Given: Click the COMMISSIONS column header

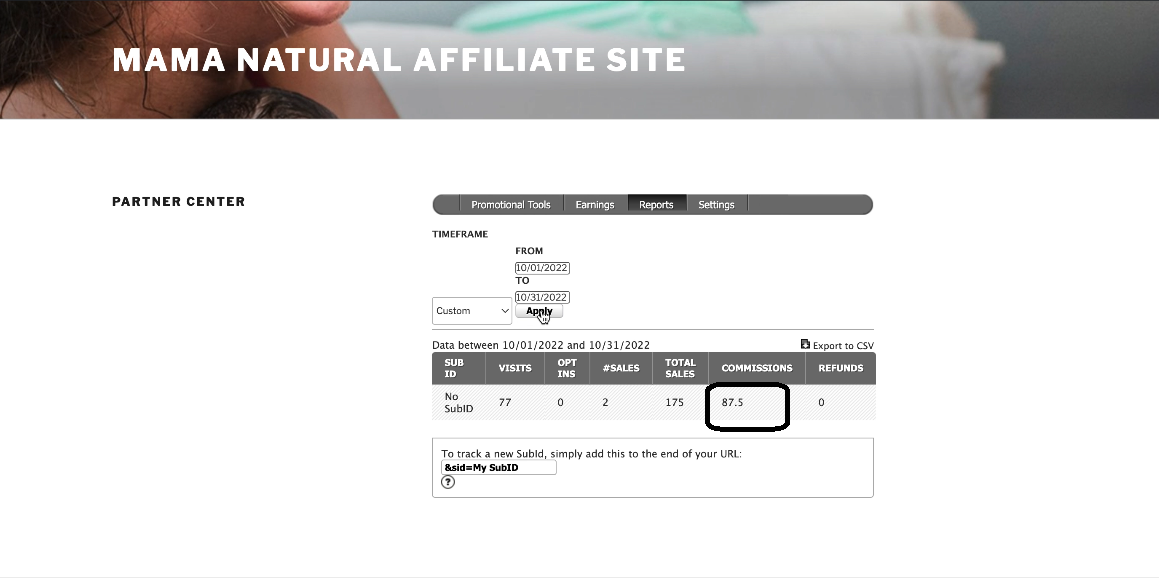Looking at the screenshot, I should pos(757,368).
